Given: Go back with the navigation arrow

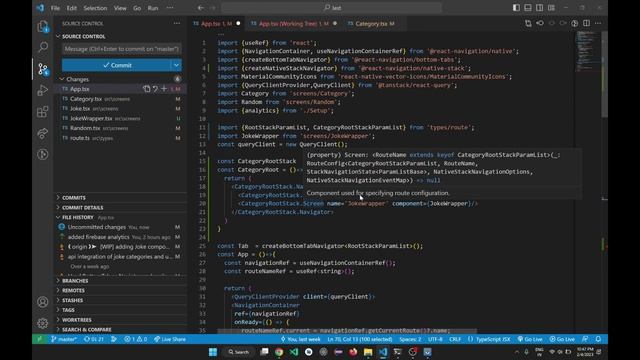Looking at the screenshot, I should click(x=200, y=8).
